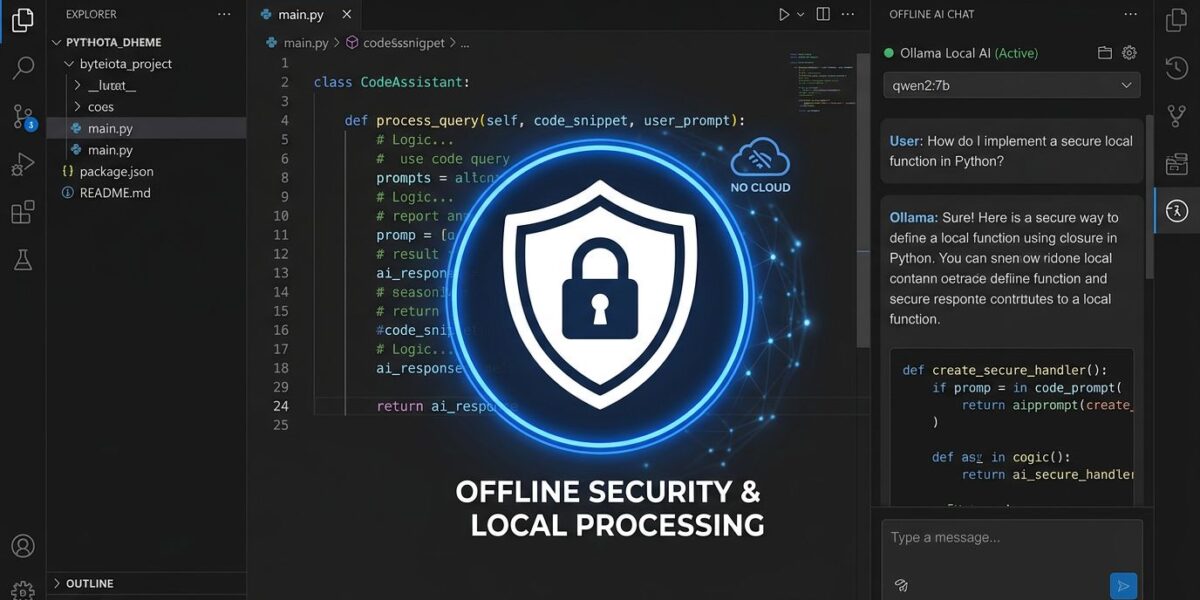The image size is (1200, 600).
Task: Click the Split Editor icon
Action: (823, 14)
